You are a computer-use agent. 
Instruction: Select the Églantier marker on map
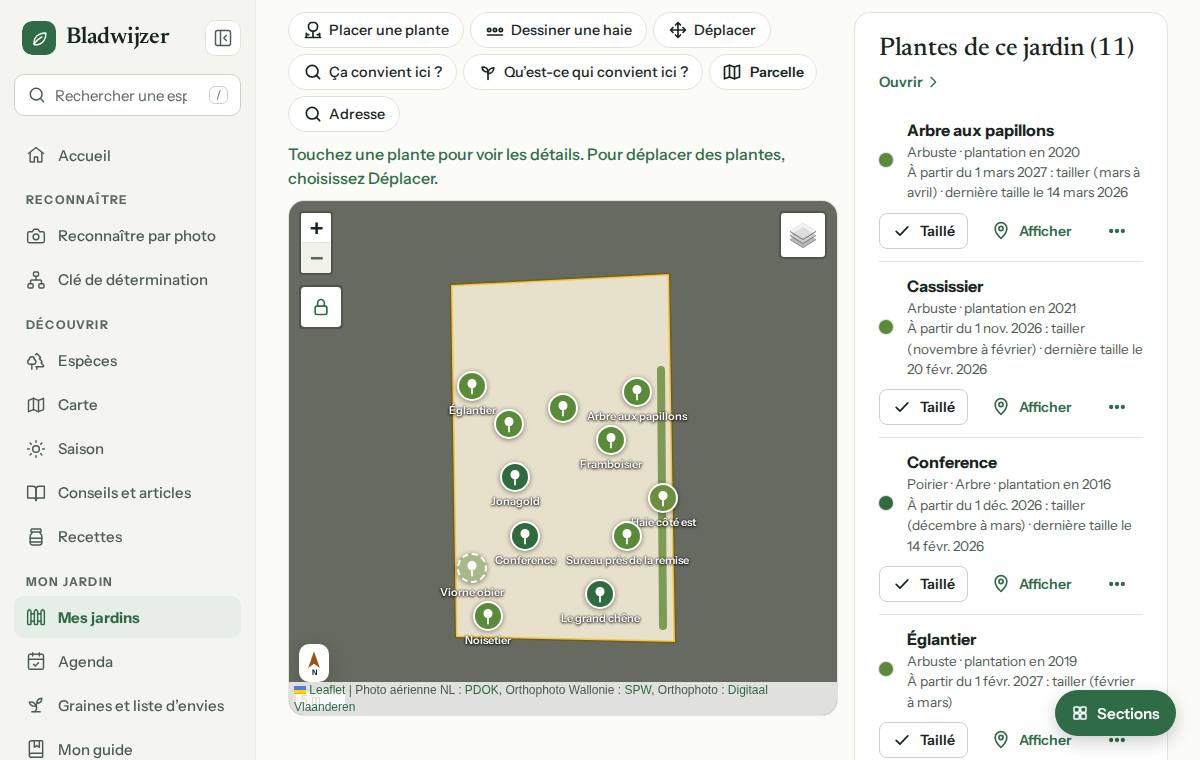[472, 386]
